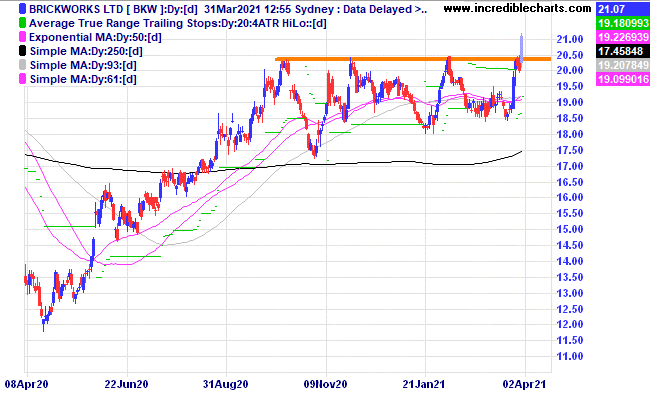The image size is (651, 395).
Task: Click the 19.00 price axis label
Action: pos(570,102)
